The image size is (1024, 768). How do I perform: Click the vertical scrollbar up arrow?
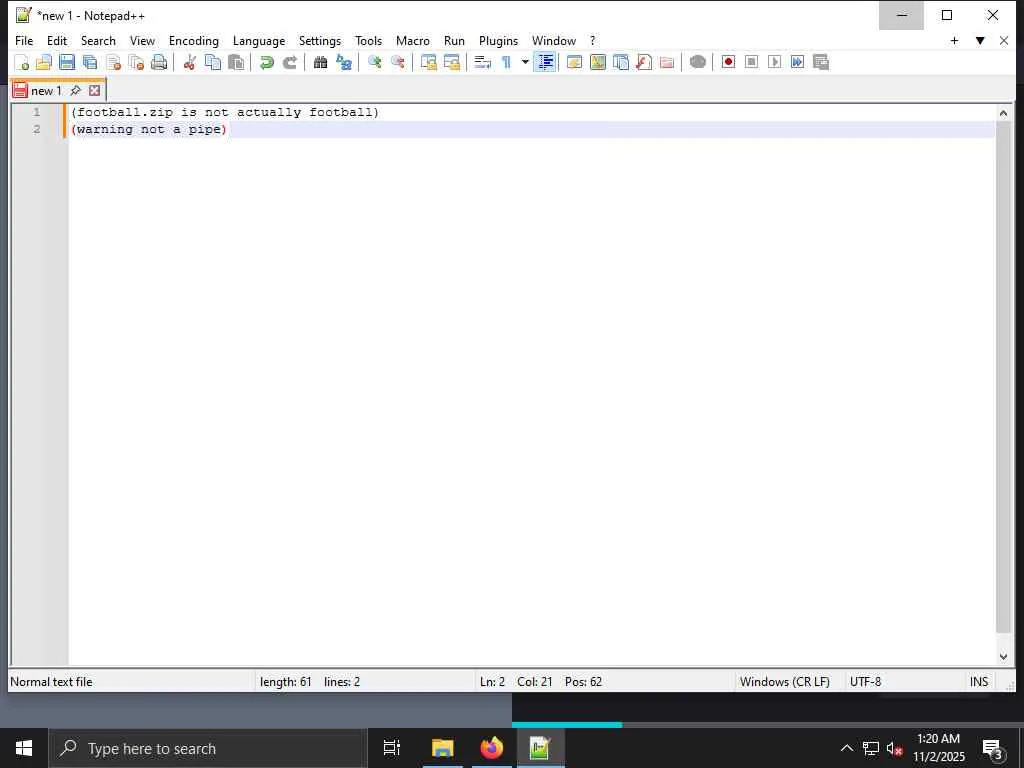tap(1003, 114)
